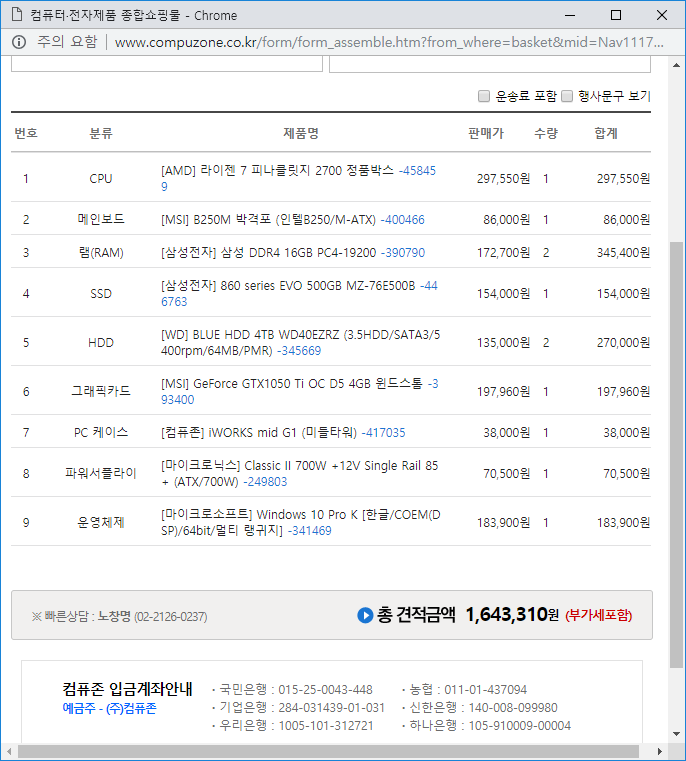
Task: Select the HDD category cell
Action: 101,343
